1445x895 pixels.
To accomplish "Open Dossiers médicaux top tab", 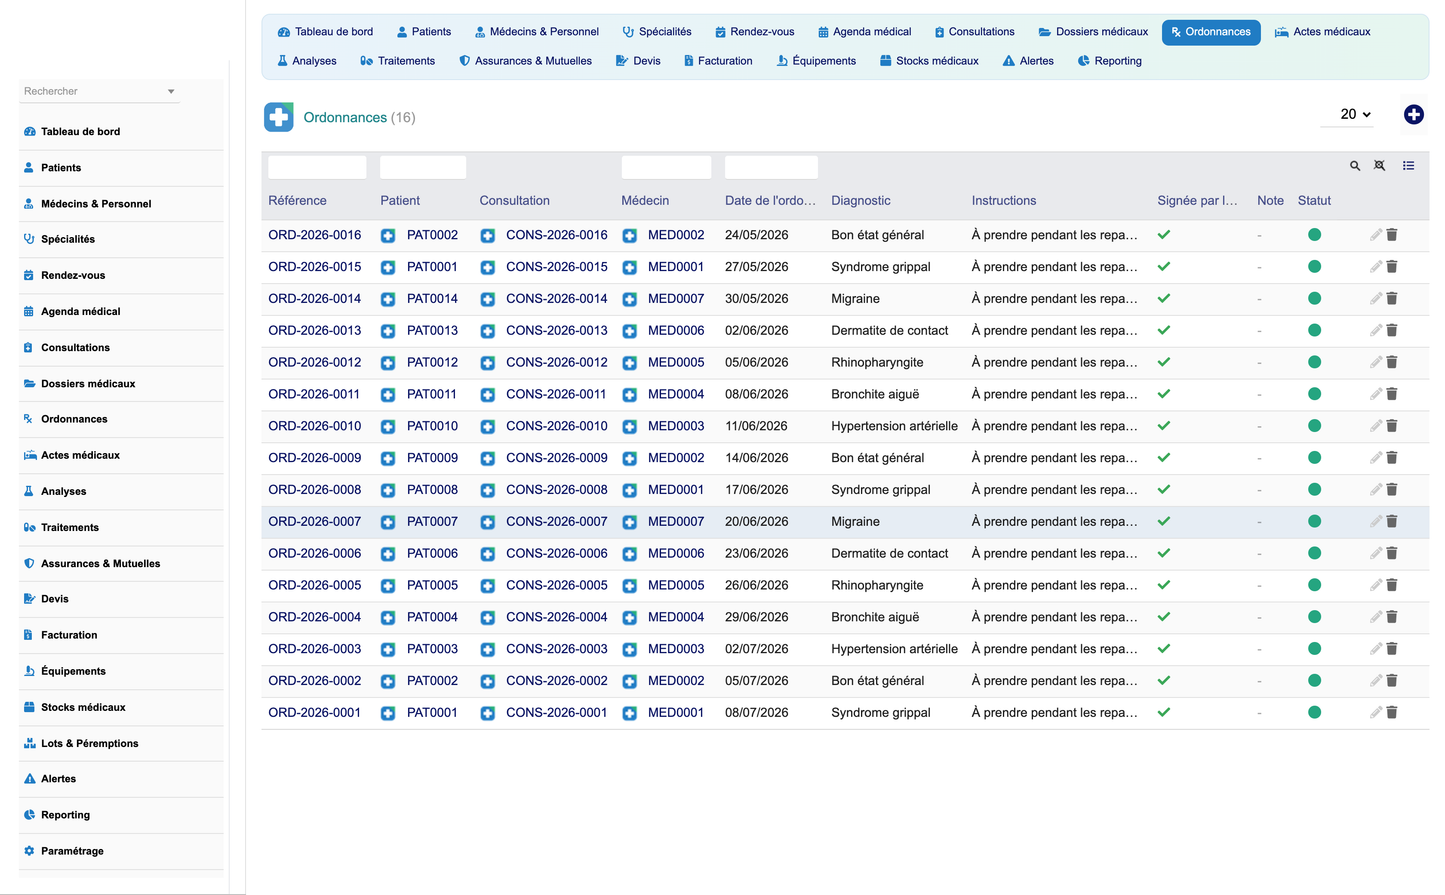I will (x=1093, y=32).
